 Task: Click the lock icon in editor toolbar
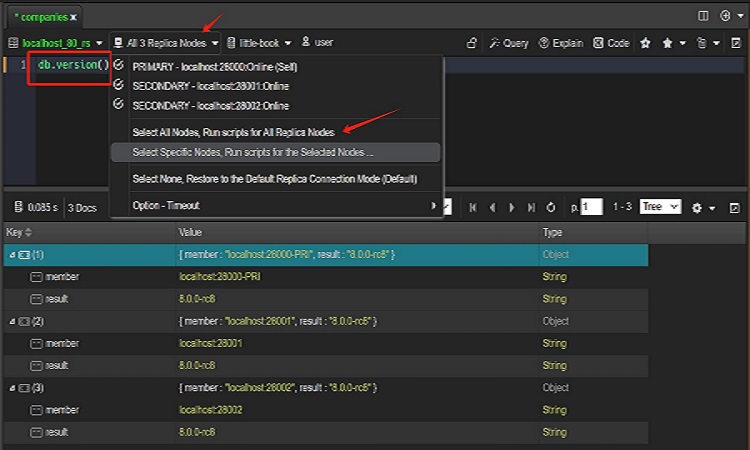[472, 43]
